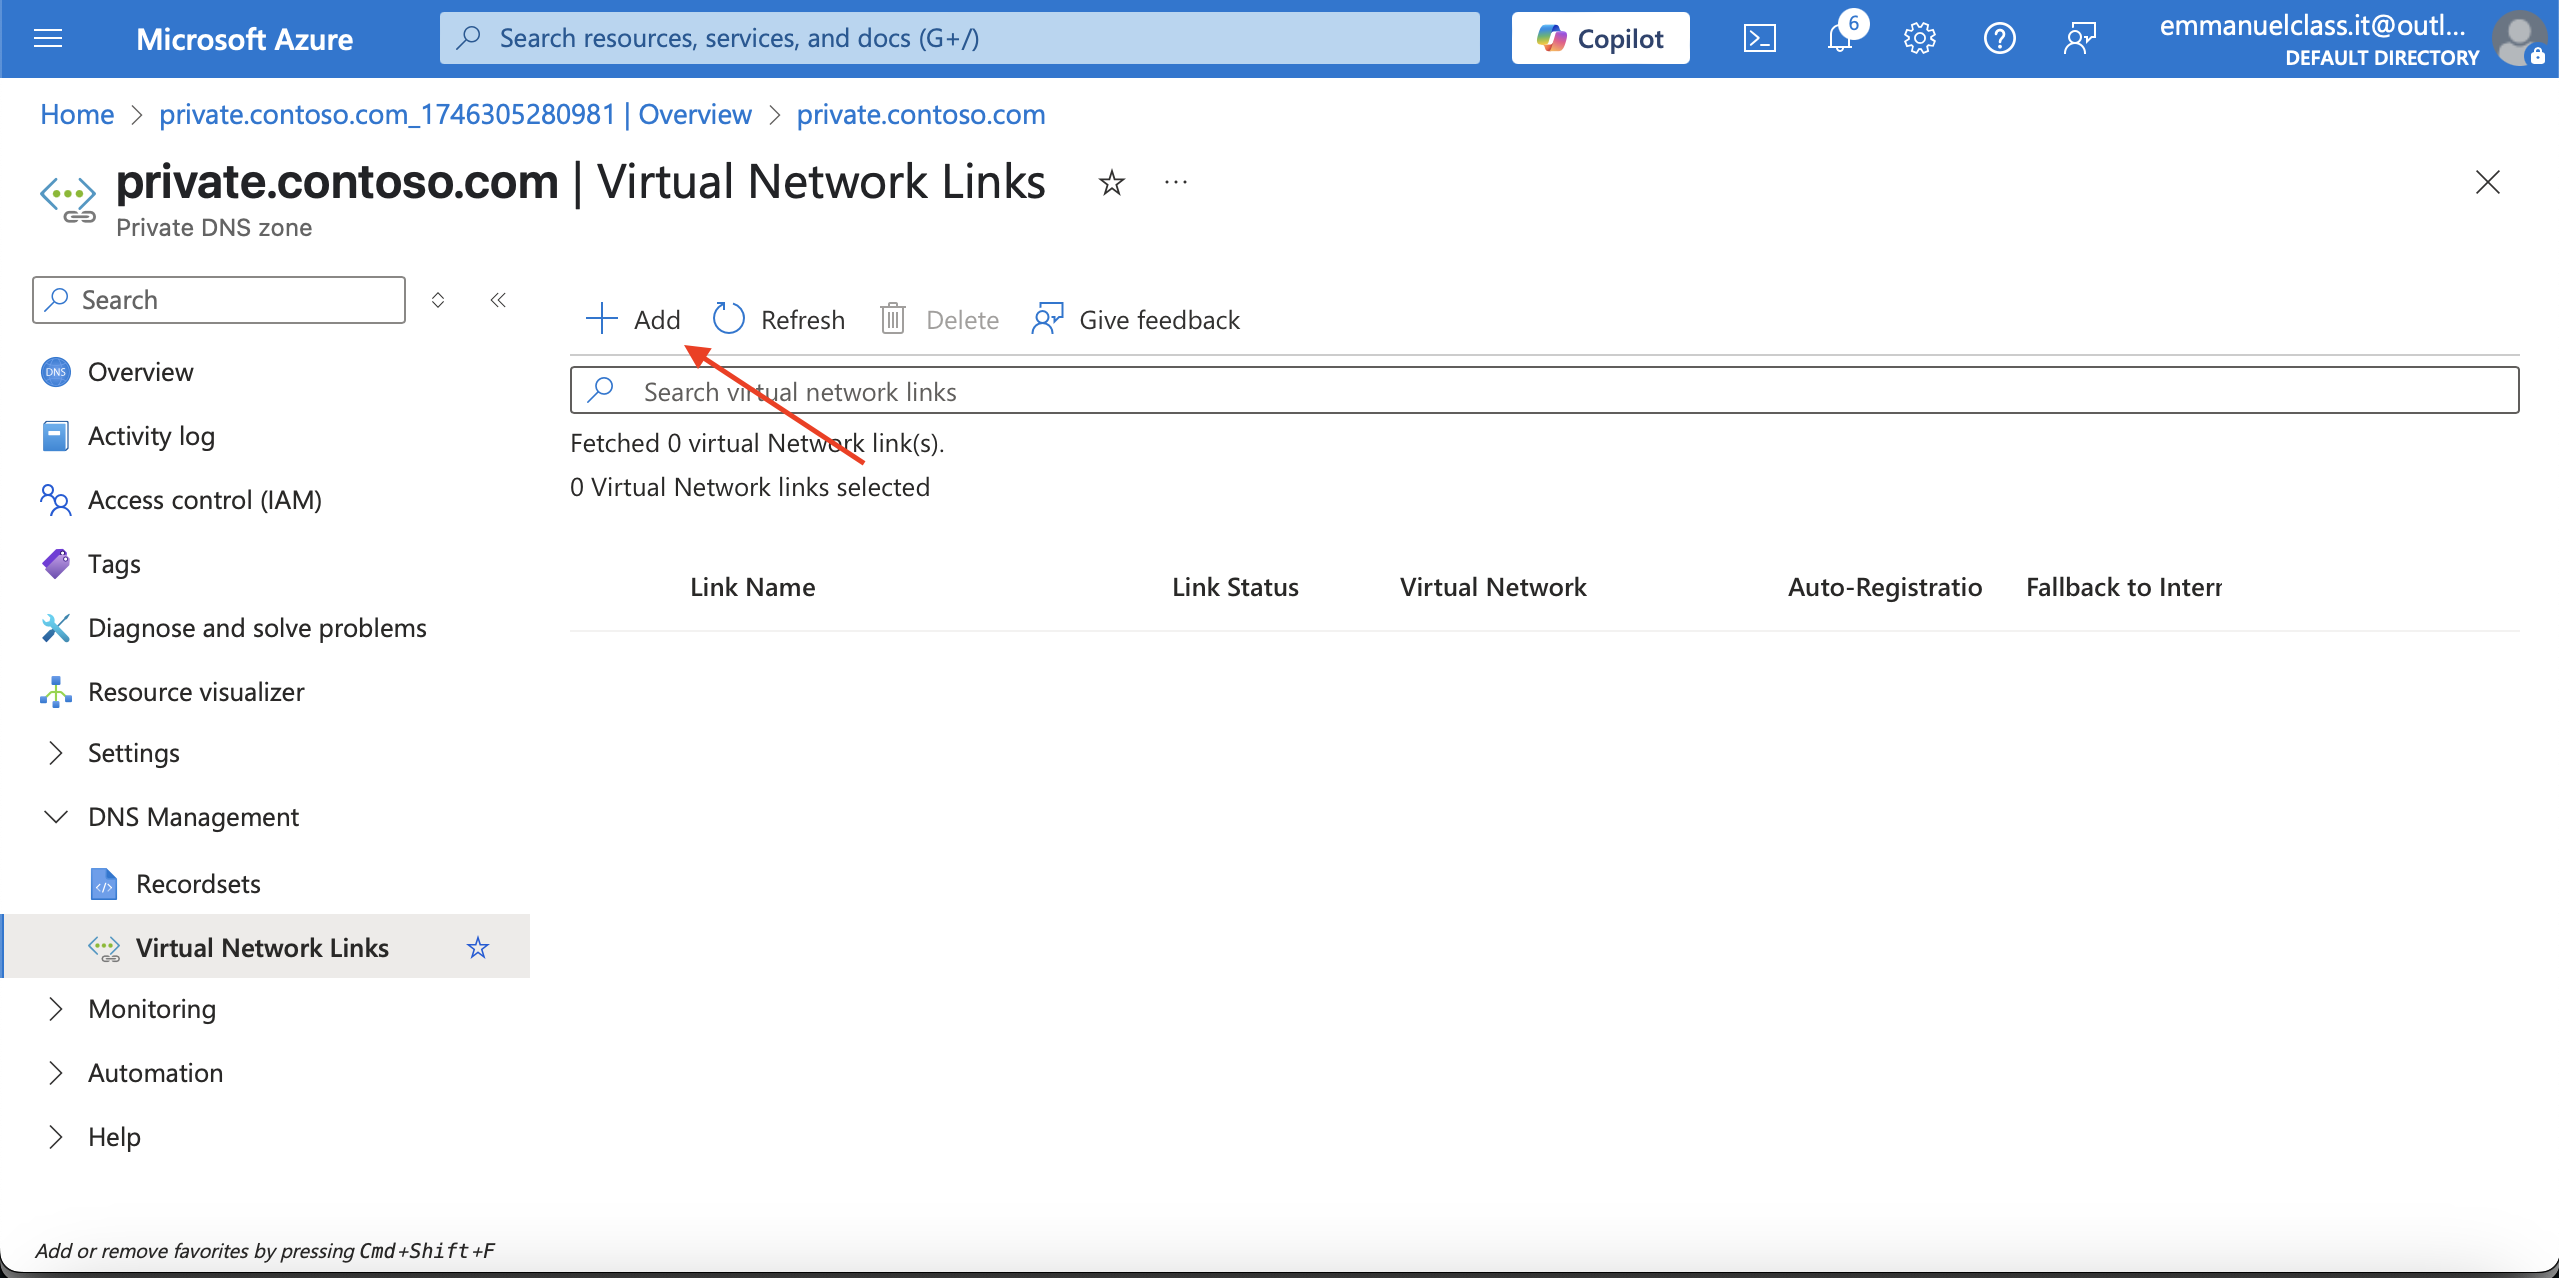Pin page with favorite star next to title

(1111, 183)
